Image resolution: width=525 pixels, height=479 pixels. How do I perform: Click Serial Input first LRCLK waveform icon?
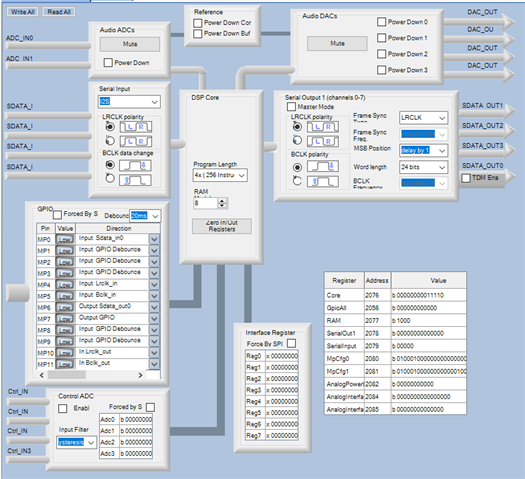click(136, 127)
